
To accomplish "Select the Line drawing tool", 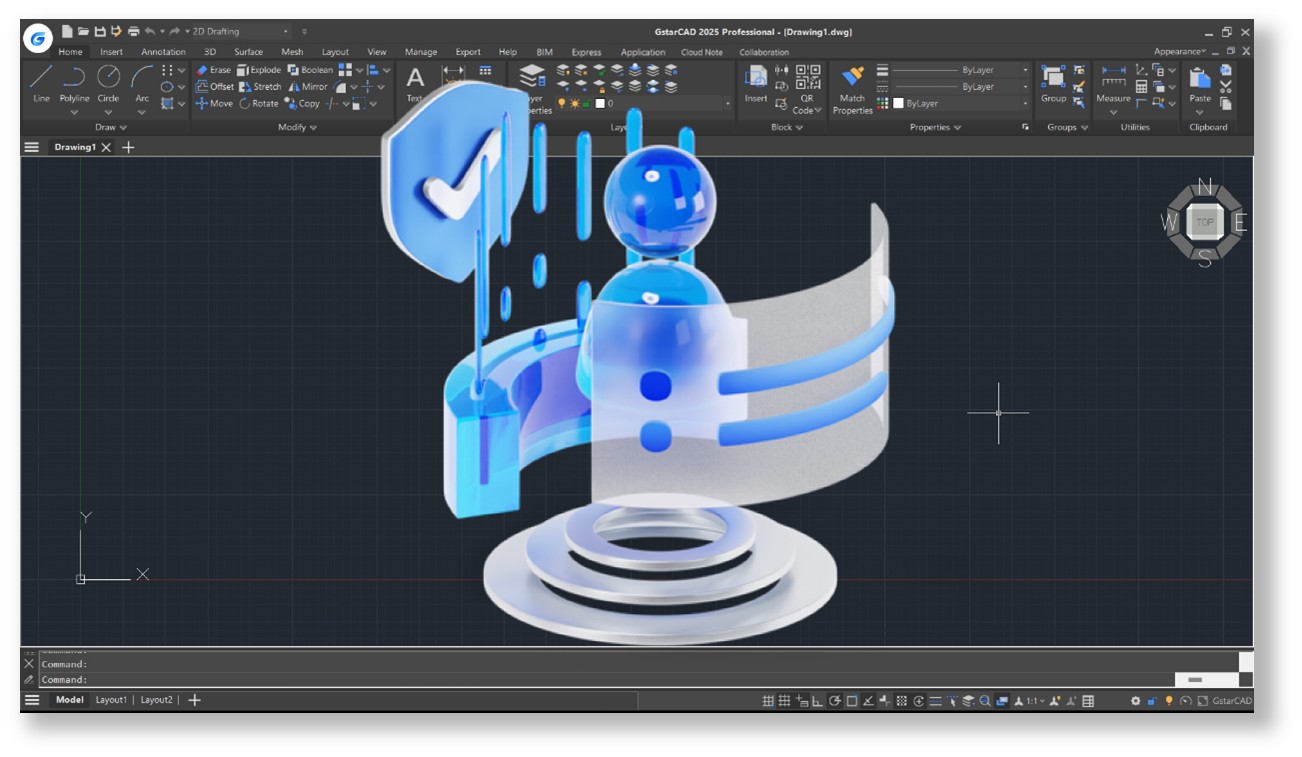I will (x=41, y=82).
